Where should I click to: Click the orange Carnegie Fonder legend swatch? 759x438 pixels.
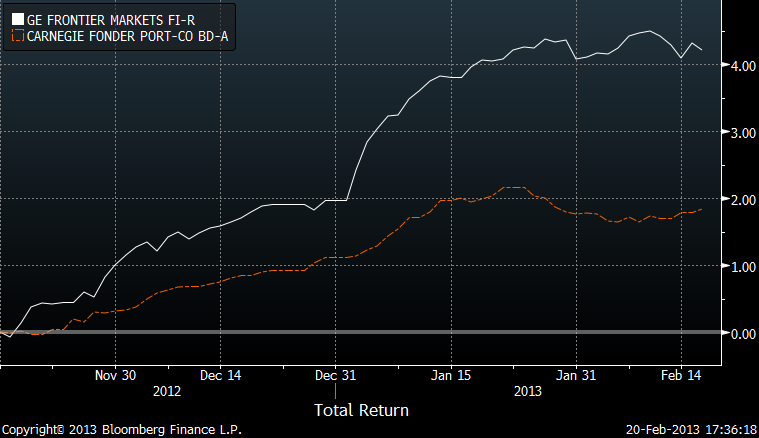pyautogui.click(x=18, y=36)
